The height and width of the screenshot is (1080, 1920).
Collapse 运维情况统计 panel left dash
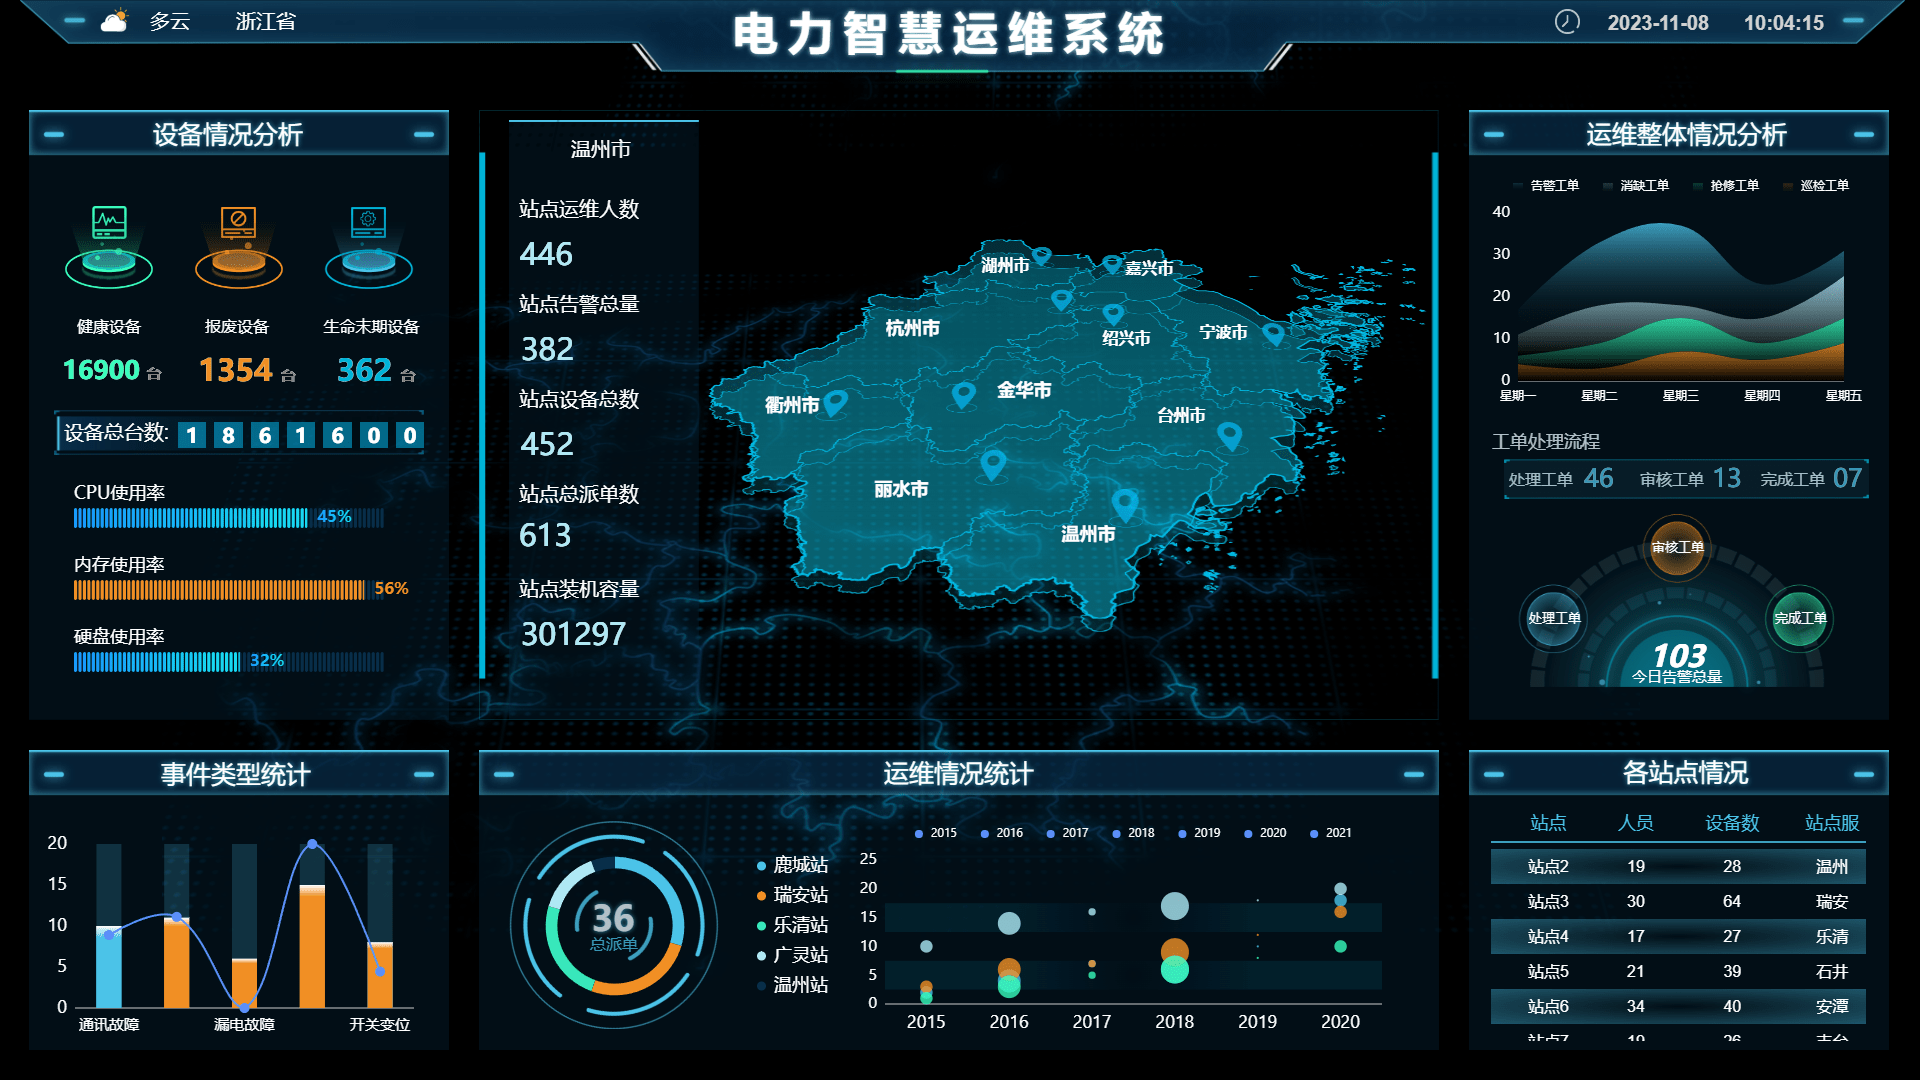[x=504, y=774]
